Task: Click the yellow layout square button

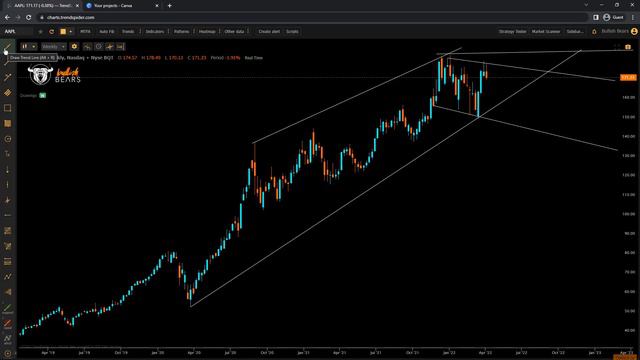Action: tap(63, 31)
